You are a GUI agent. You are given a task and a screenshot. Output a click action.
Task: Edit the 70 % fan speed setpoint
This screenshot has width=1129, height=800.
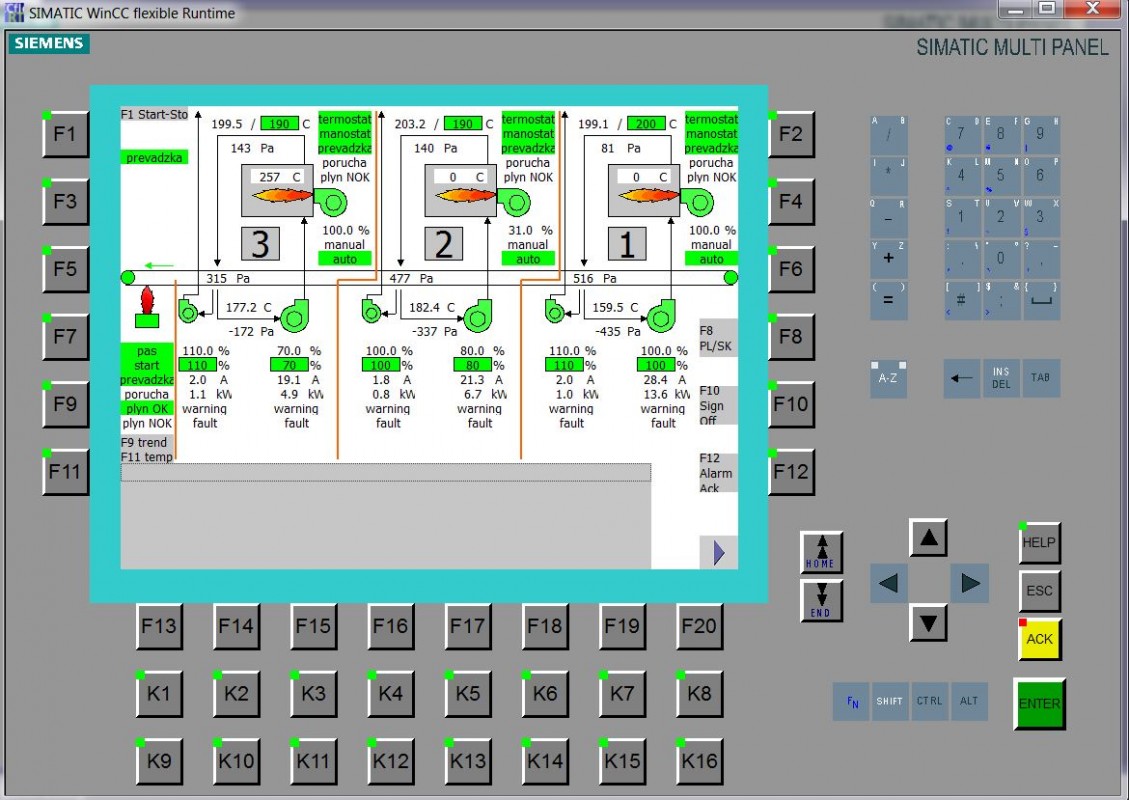[x=289, y=365]
